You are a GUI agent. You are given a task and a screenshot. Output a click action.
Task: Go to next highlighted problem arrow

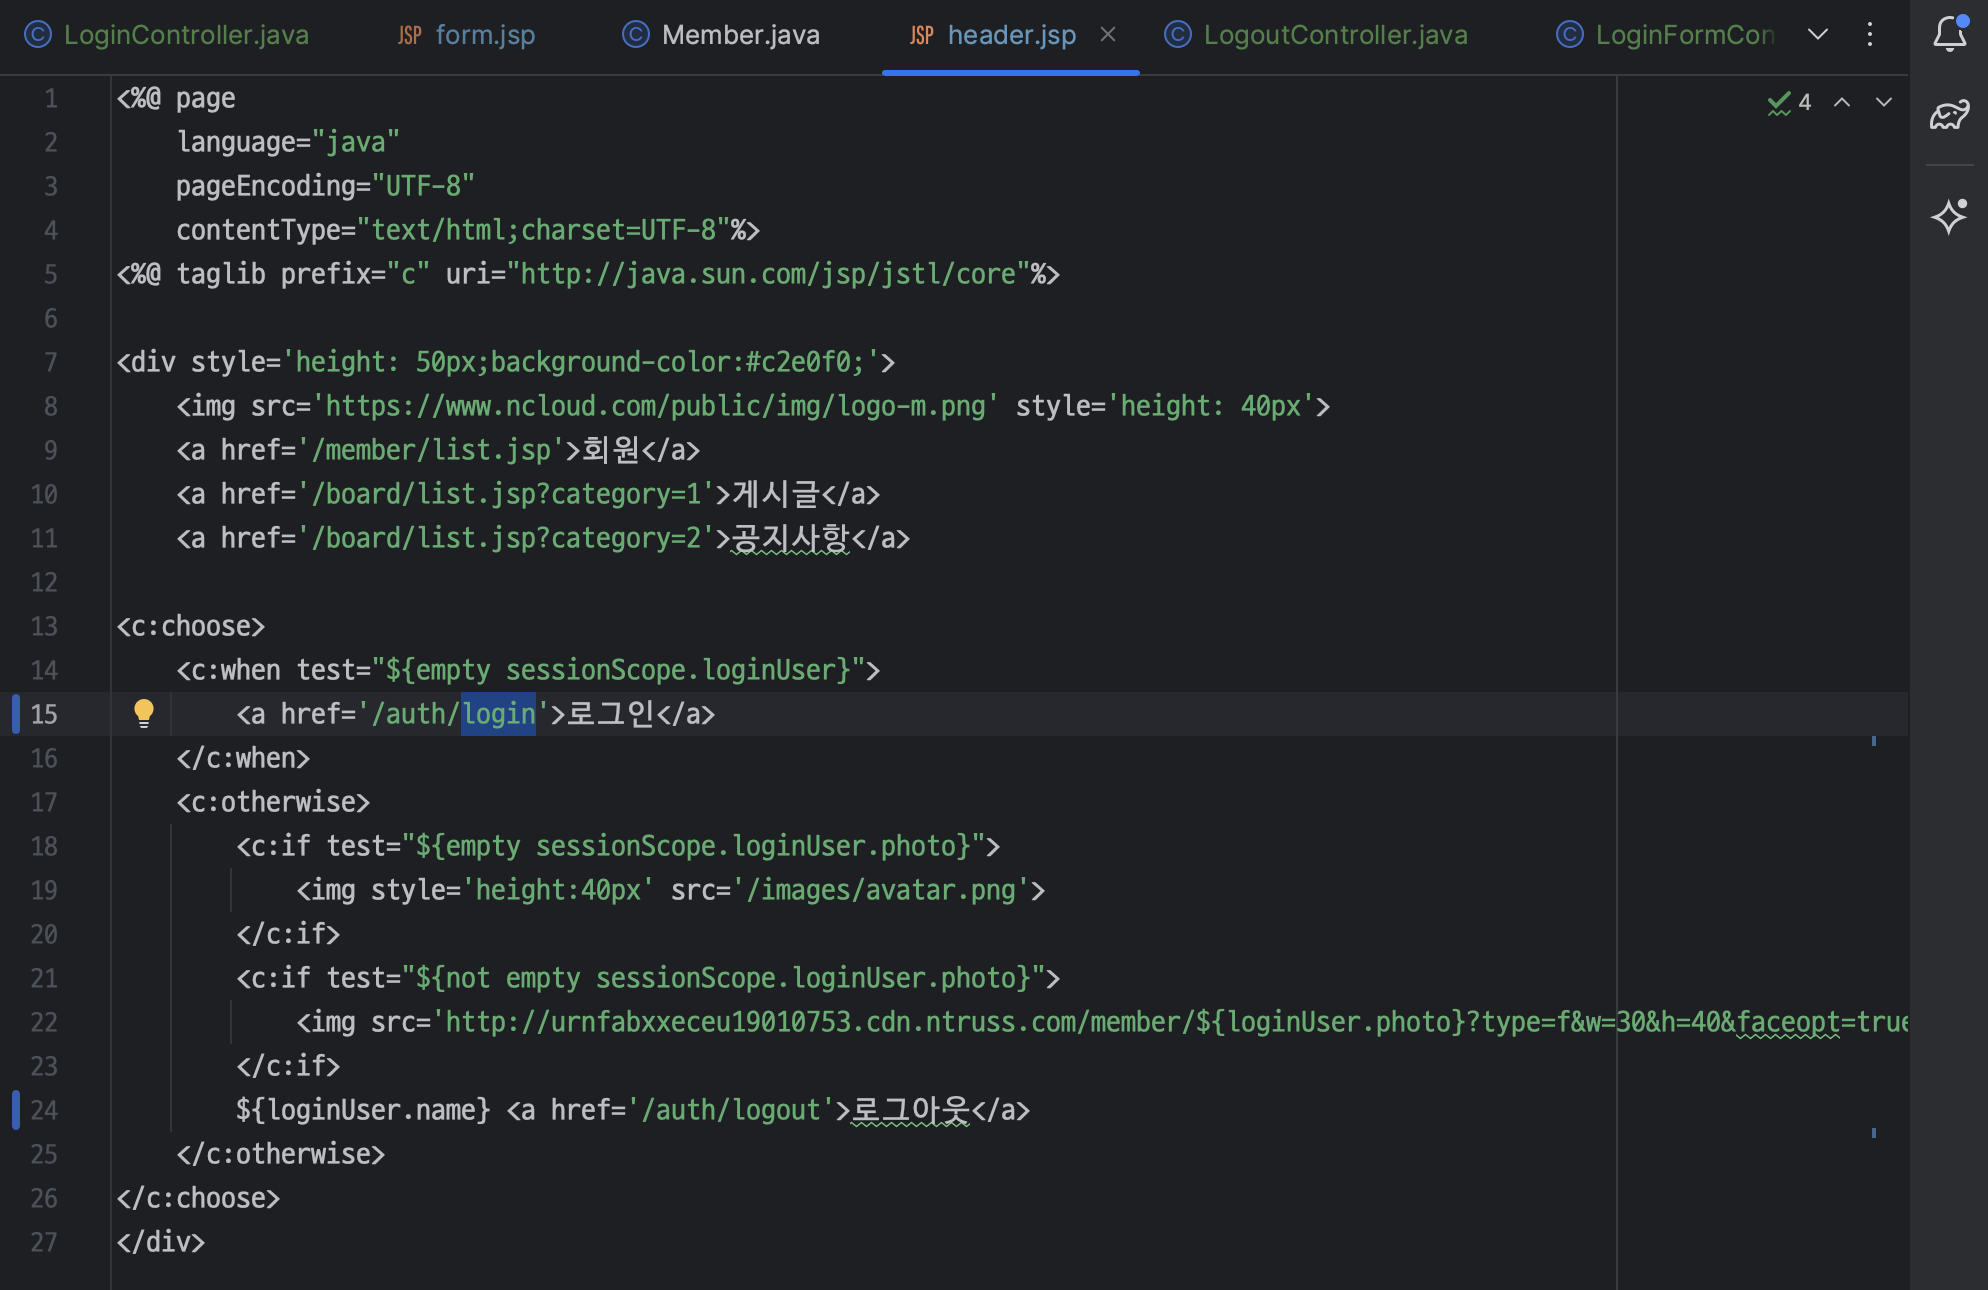click(x=1884, y=102)
